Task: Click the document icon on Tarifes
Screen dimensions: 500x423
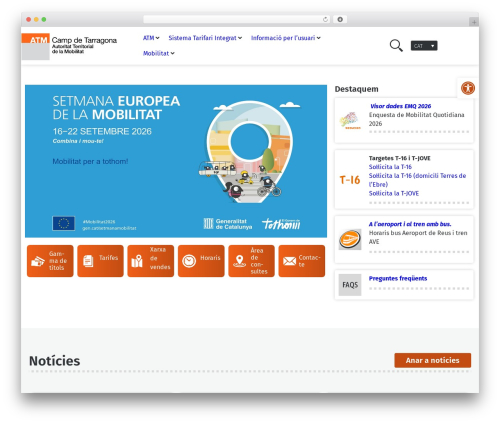Action: click(x=88, y=261)
